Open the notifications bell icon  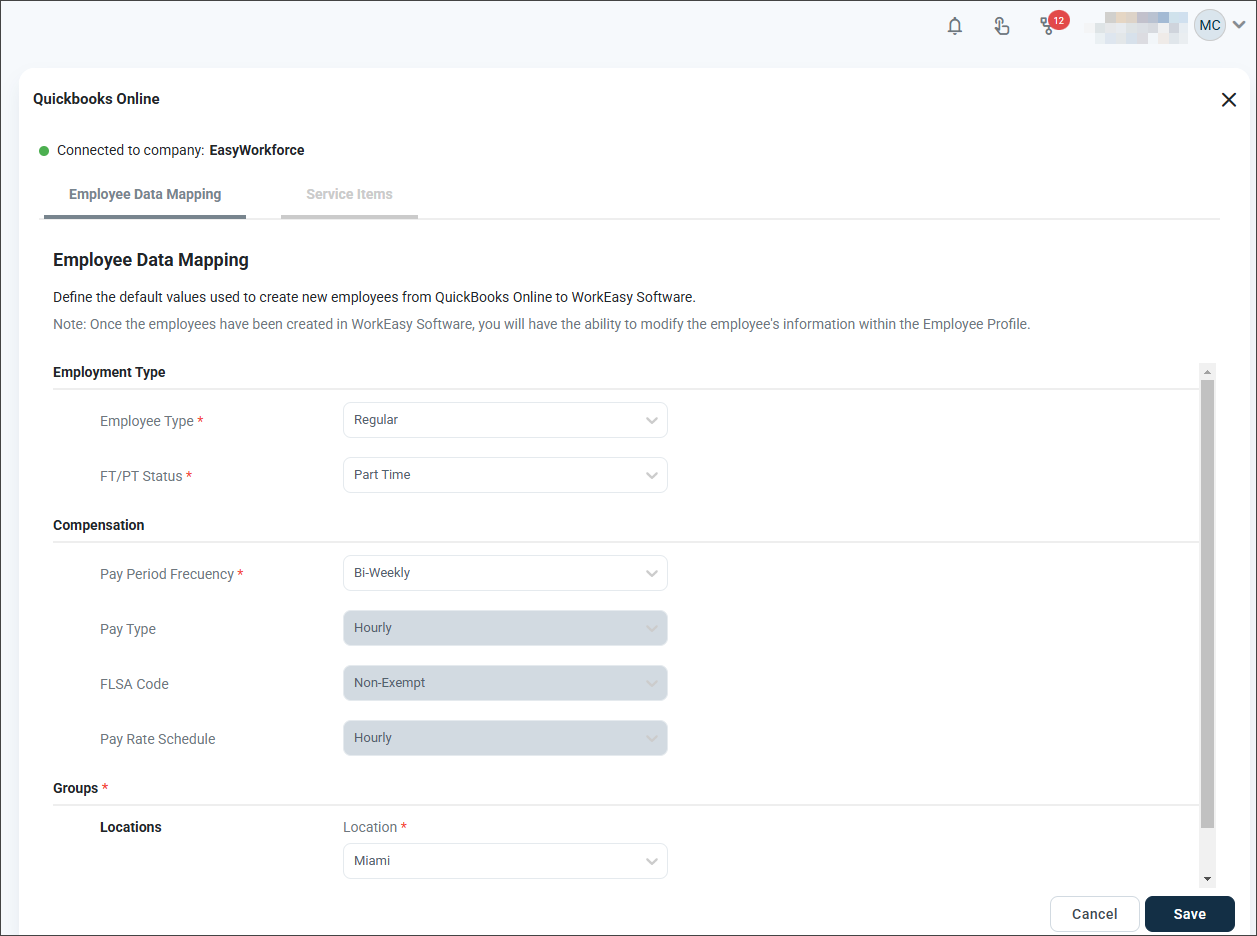click(955, 26)
